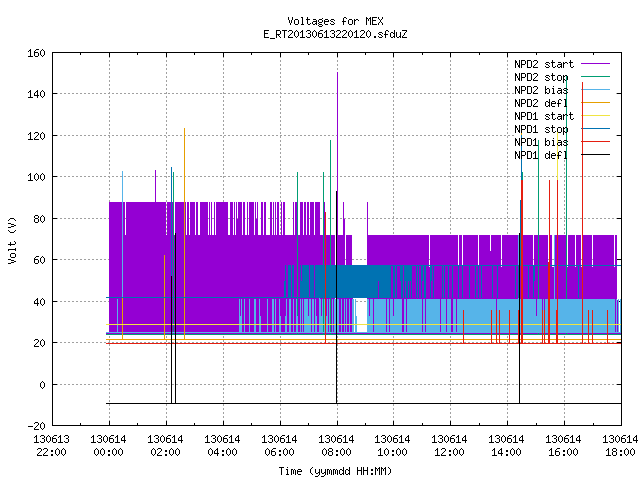Click the y-axis tick value 0
Screen dimensions: 640x480
[42, 385]
